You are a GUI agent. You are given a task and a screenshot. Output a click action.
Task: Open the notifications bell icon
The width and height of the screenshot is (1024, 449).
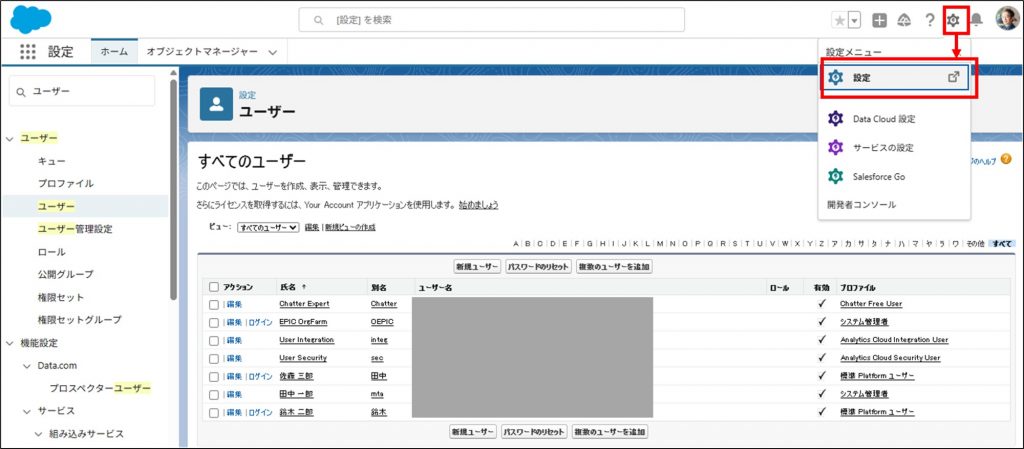977,20
